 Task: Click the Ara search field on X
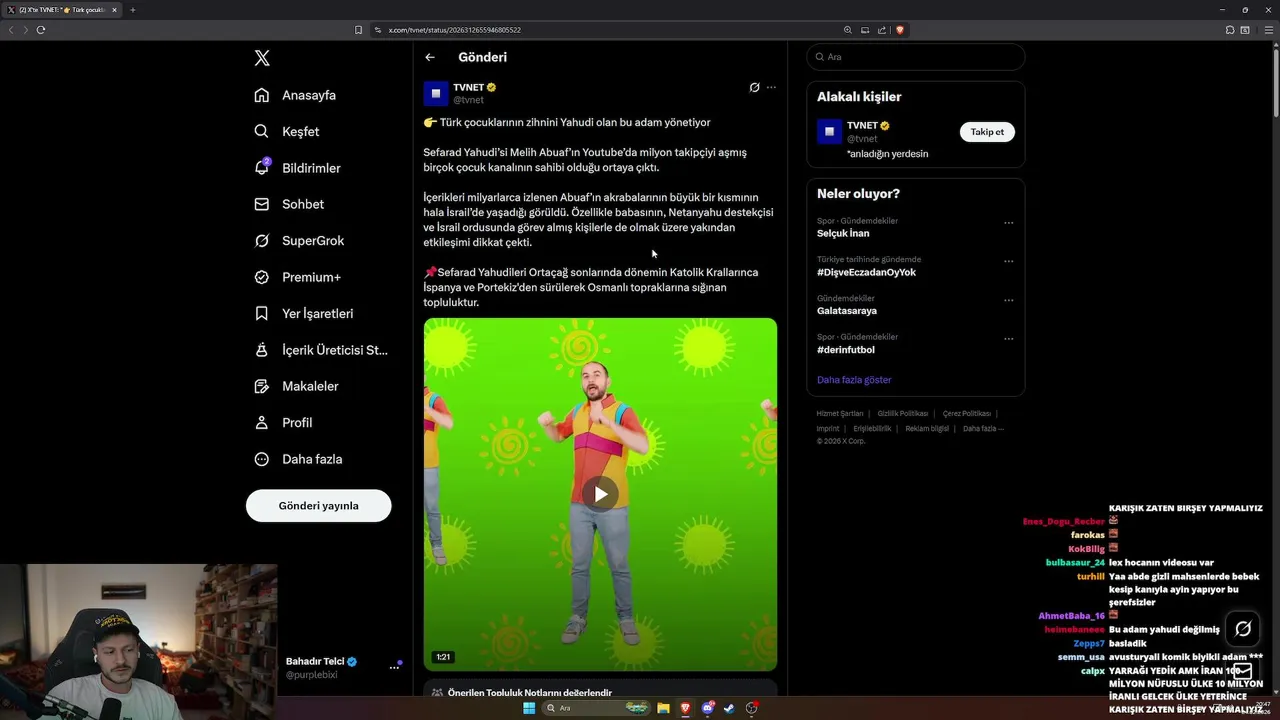coord(915,57)
